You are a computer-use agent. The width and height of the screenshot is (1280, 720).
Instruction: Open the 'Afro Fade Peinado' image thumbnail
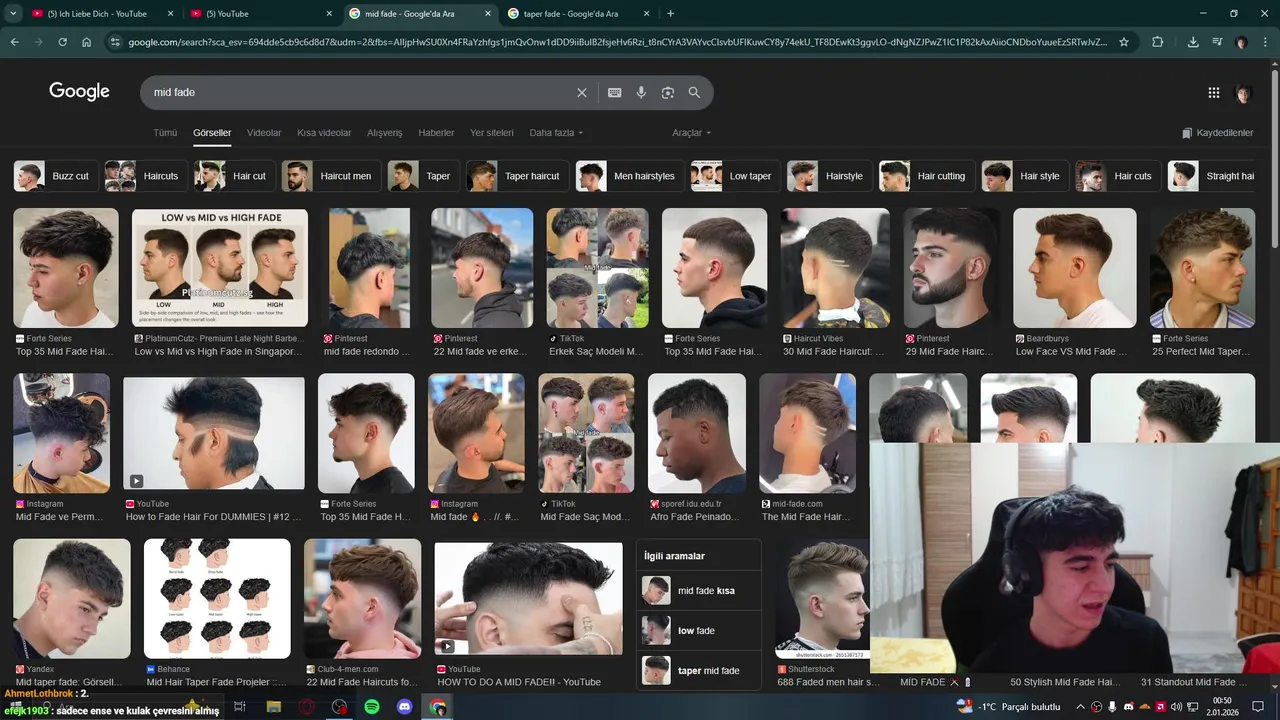(697, 433)
